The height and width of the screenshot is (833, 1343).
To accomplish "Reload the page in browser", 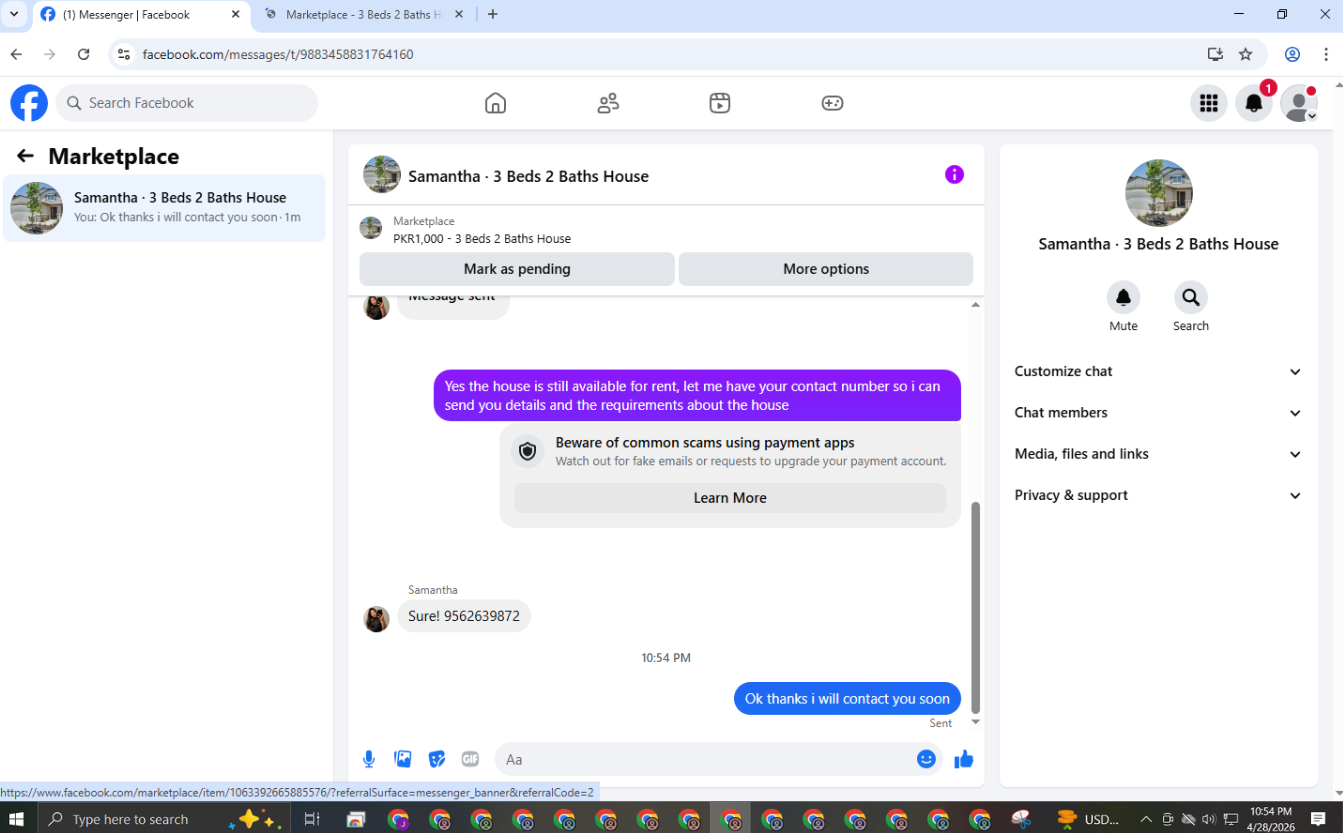I will point(84,54).
